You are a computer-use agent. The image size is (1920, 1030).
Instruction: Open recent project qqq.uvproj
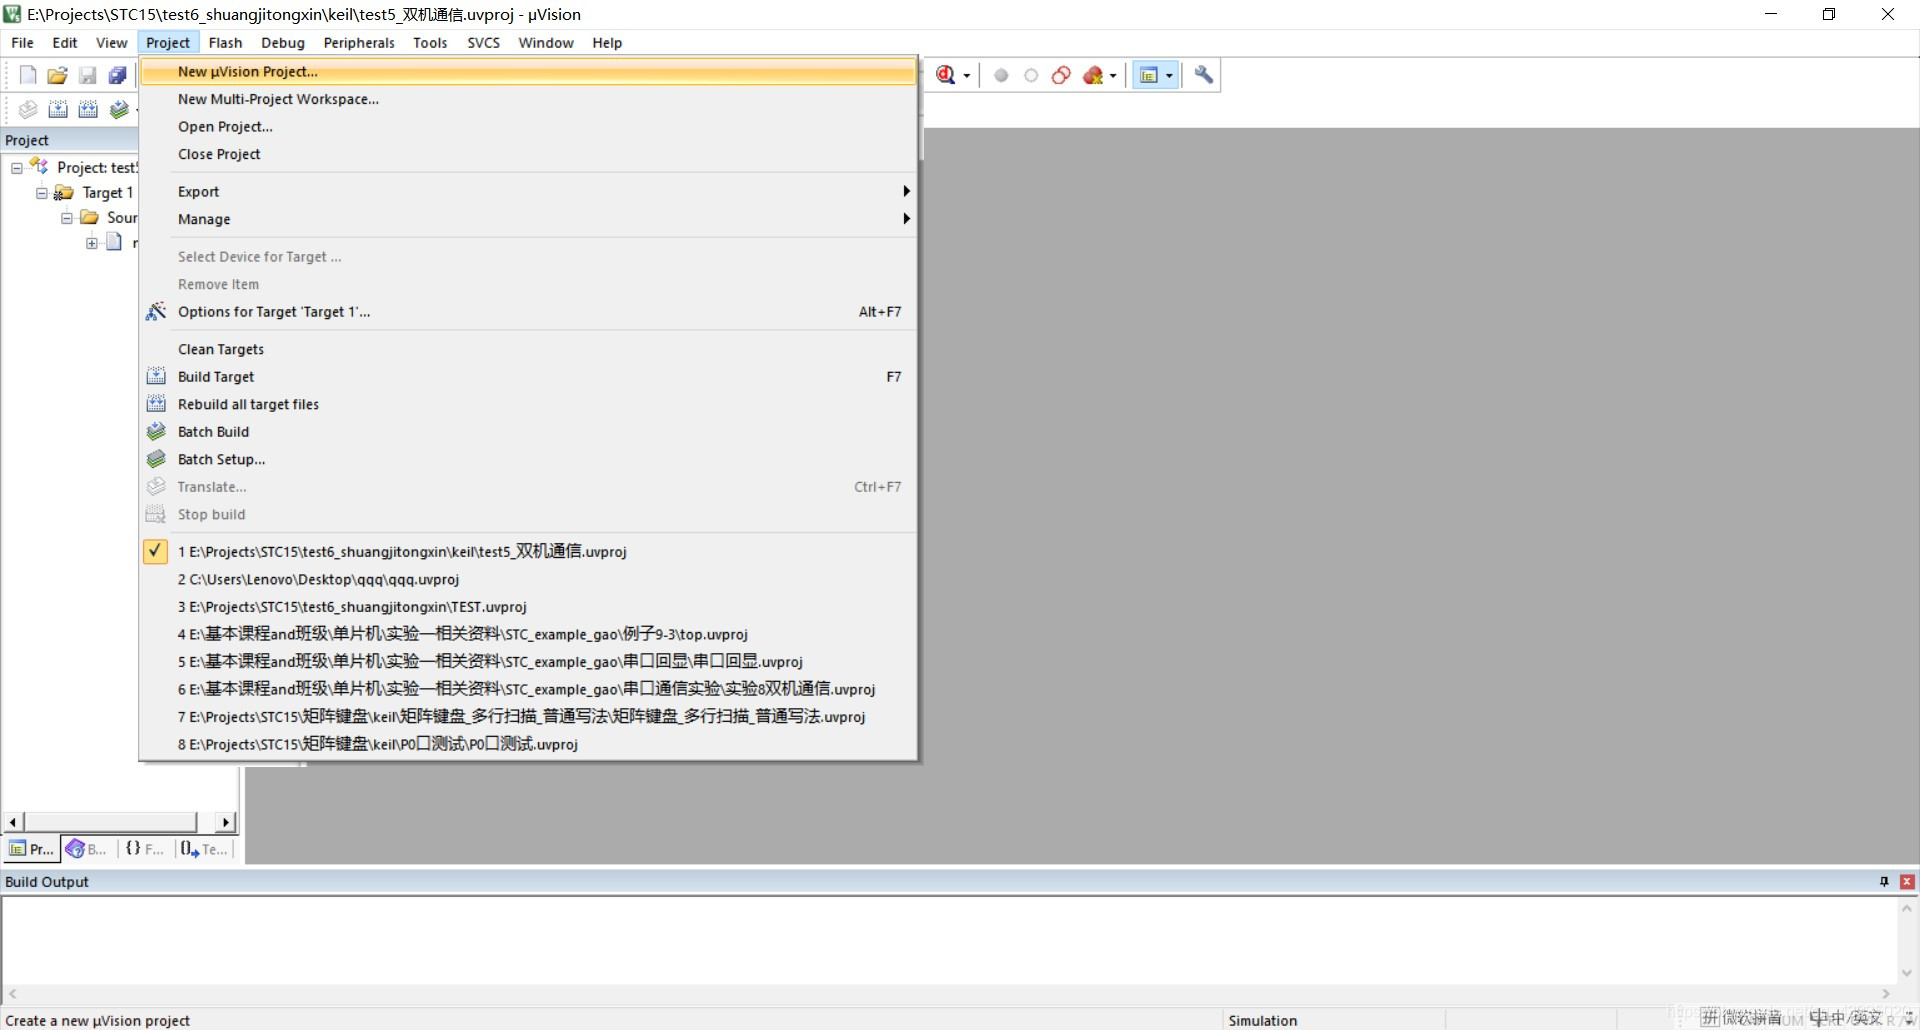pyautogui.click(x=528, y=579)
